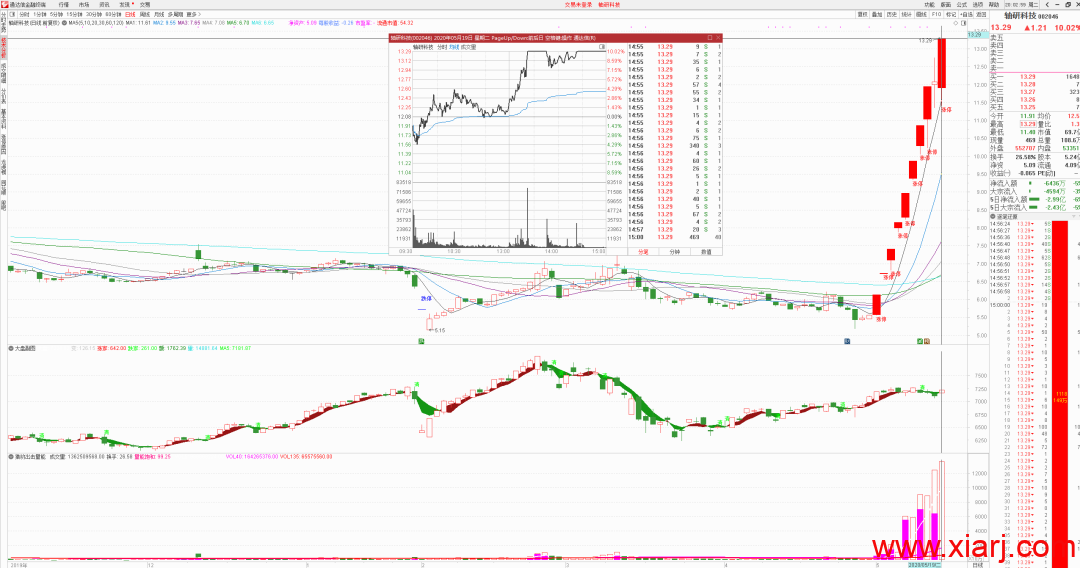Open the 交易 menu
The width and height of the screenshot is (1080, 568).
(145, 4)
